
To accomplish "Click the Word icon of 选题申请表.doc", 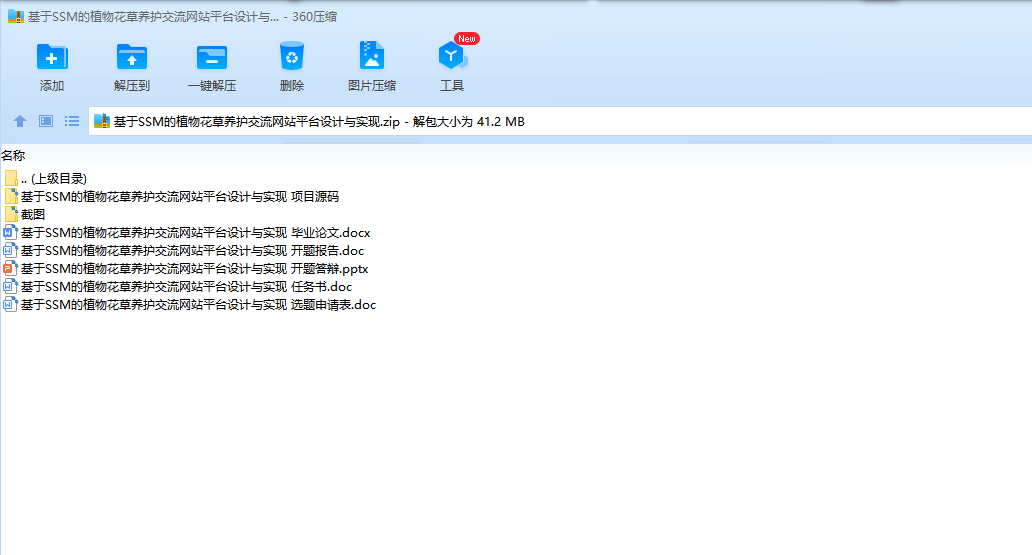I will point(10,305).
